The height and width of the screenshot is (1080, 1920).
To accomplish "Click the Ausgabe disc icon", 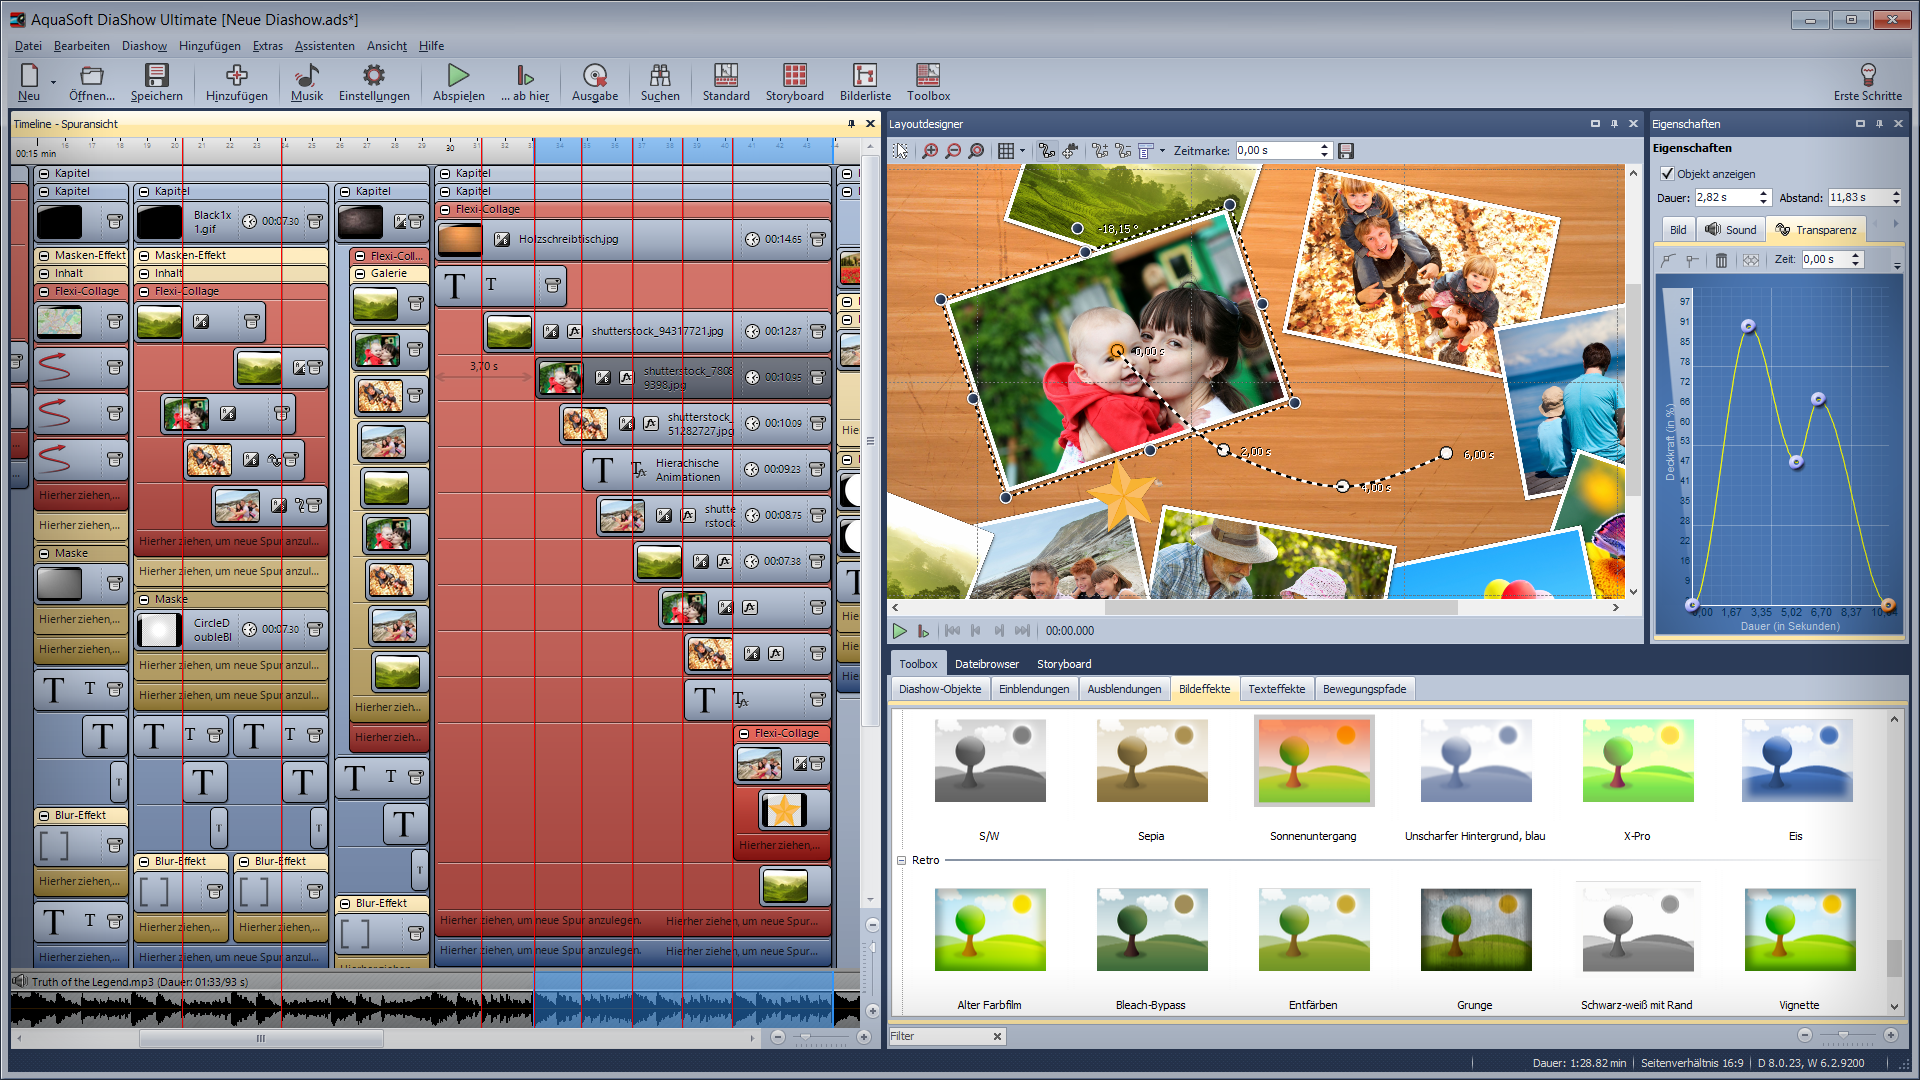I will pyautogui.click(x=594, y=76).
